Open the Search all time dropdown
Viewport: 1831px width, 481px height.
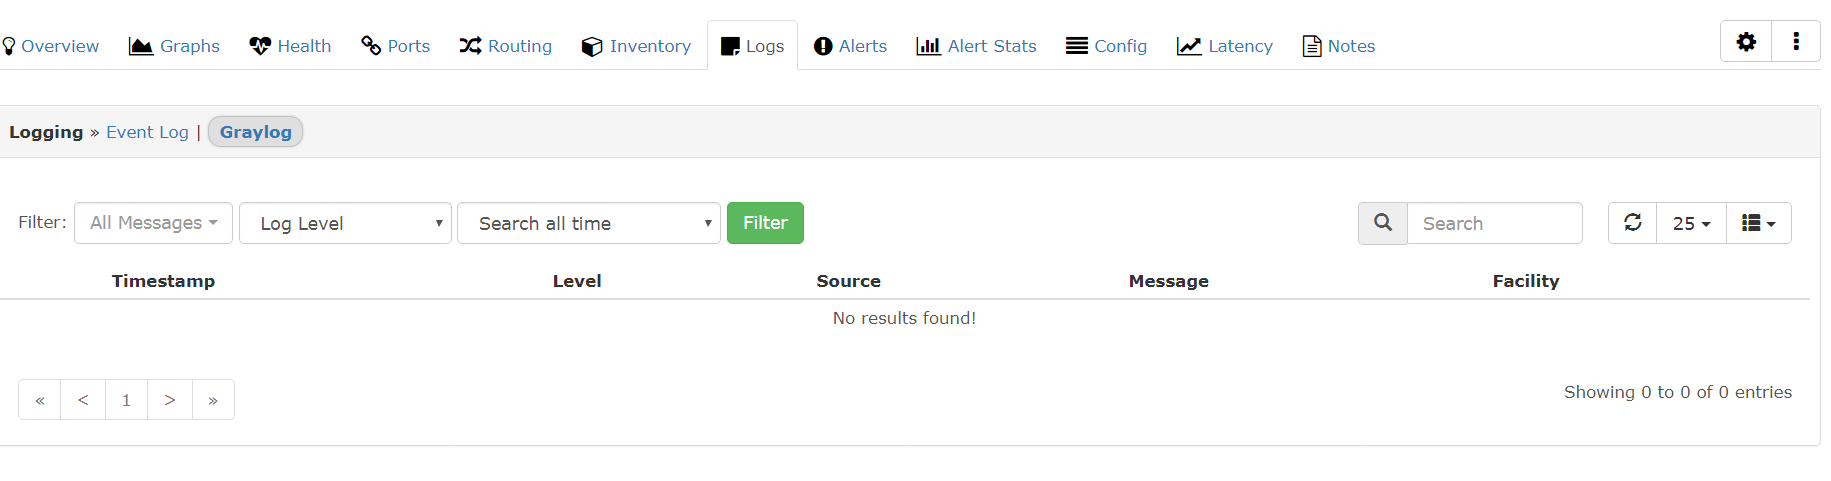click(x=588, y=223)
